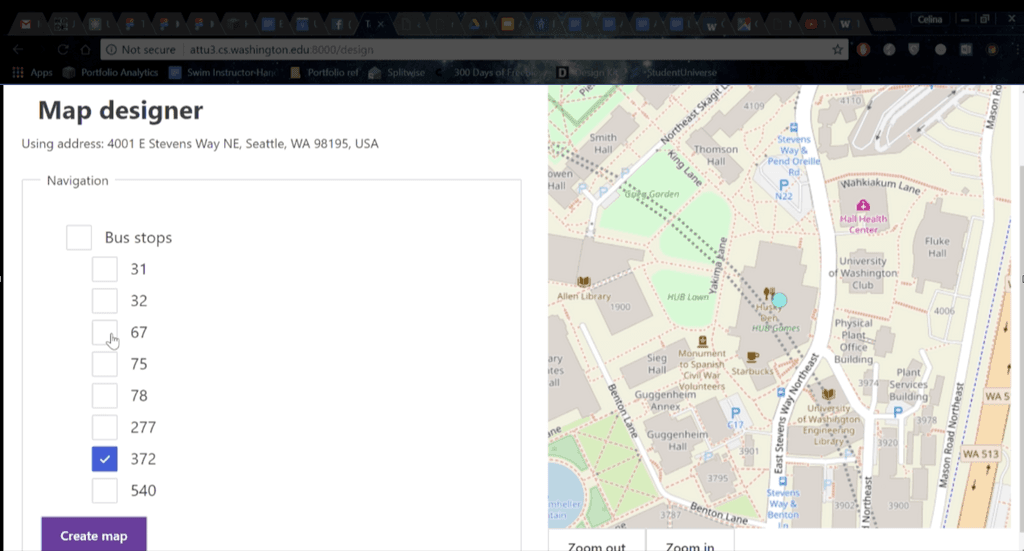Viewport: 1024px width, 551px height.
Task: Click the Starbucks coffee cup icon
Action: 752,356
